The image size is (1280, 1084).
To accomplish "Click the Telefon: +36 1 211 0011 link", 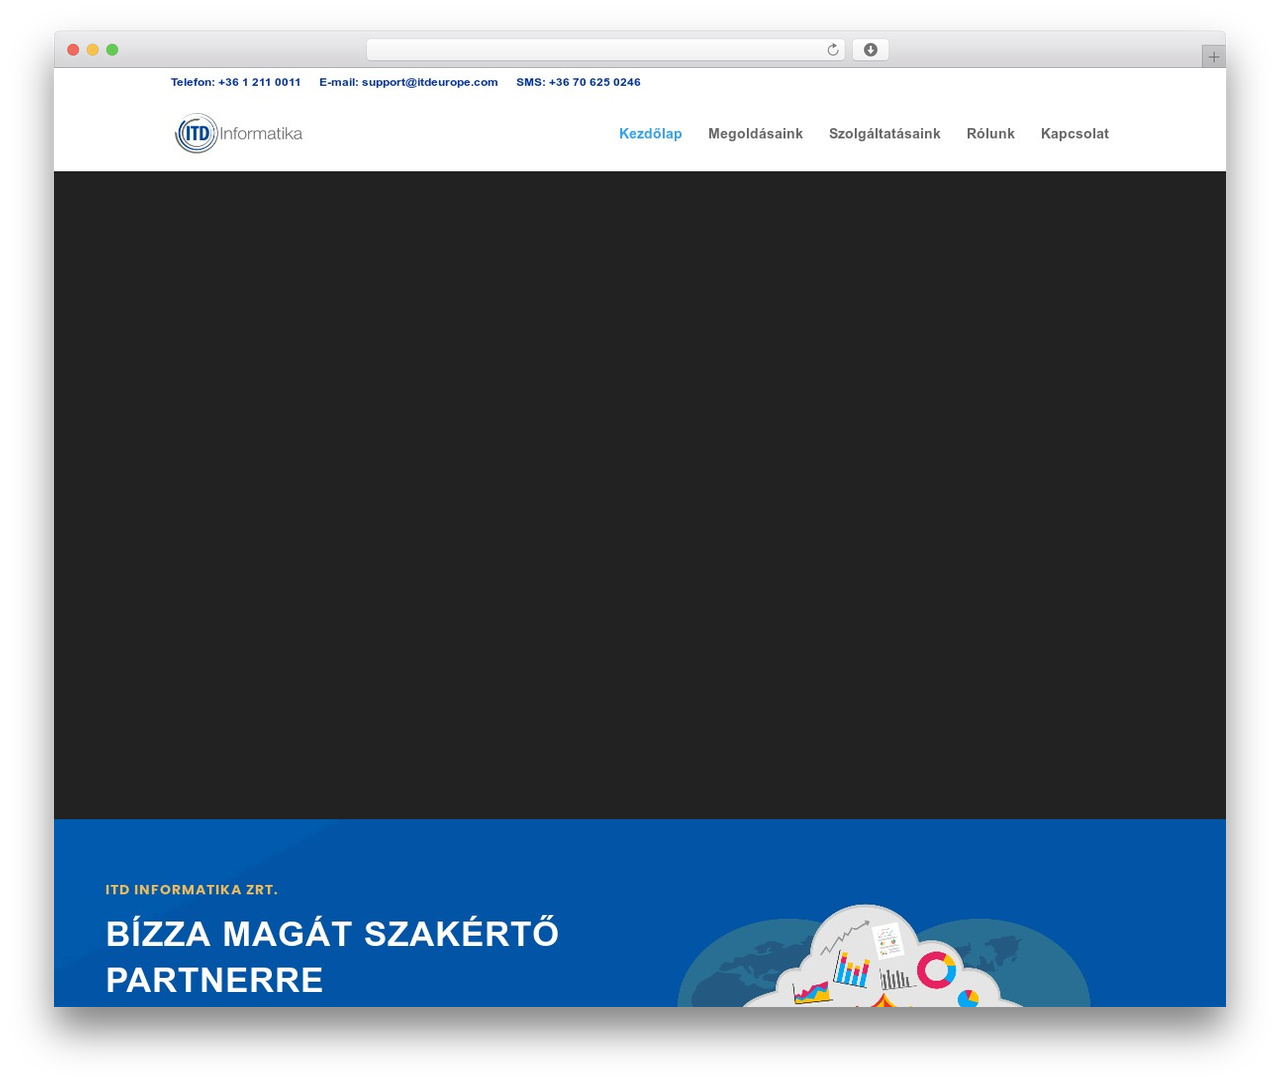I will coord(236,82).
